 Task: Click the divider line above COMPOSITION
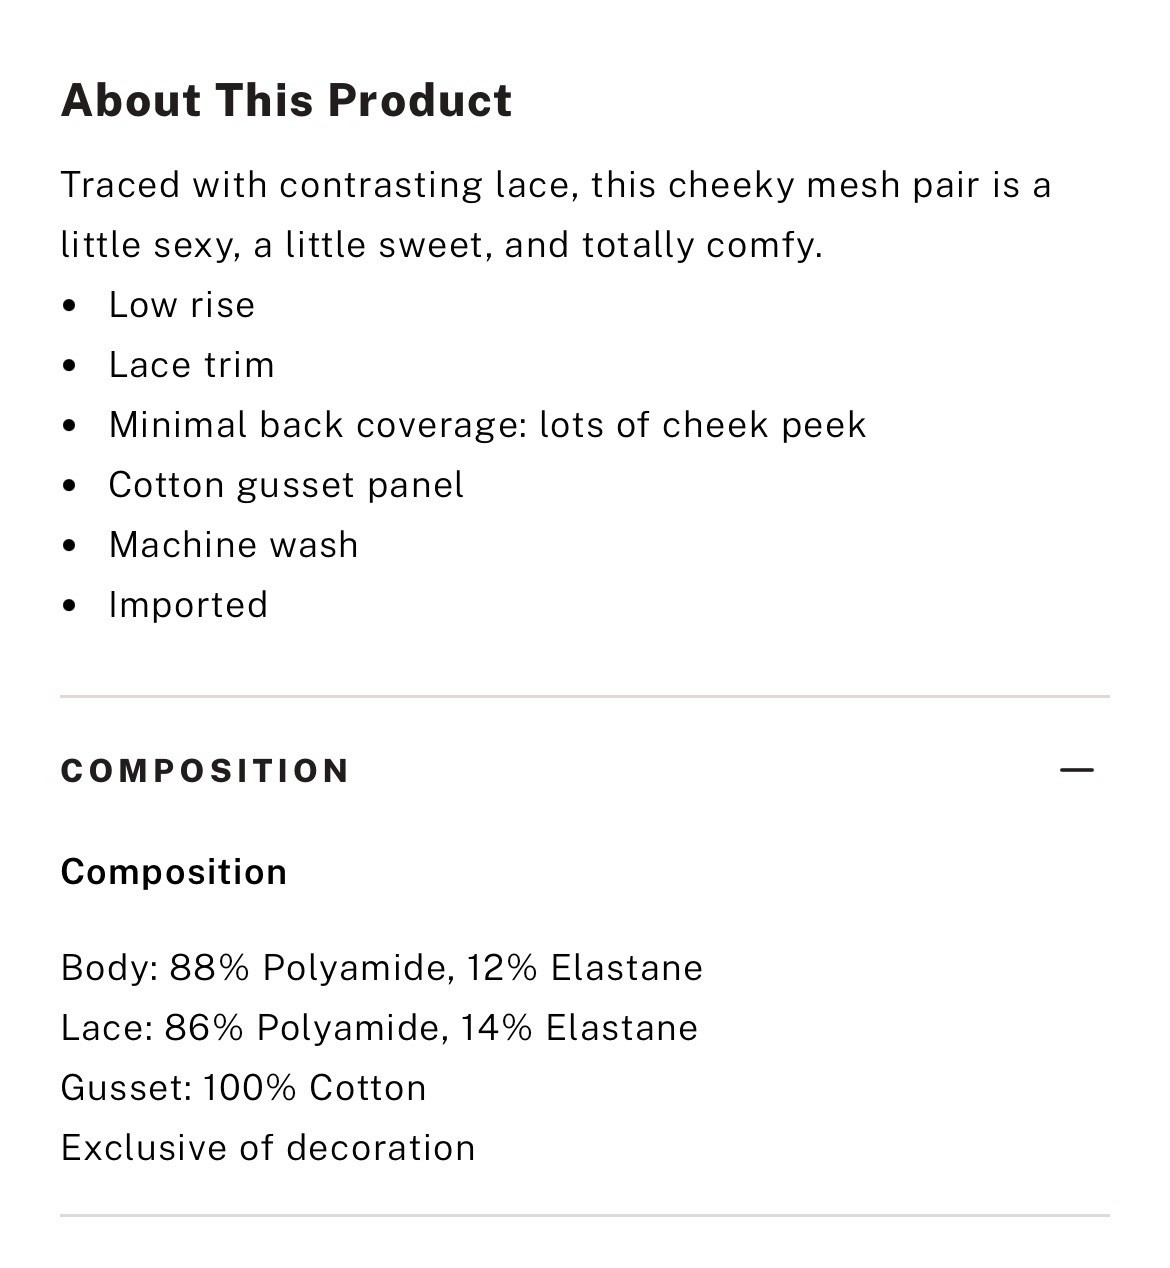(585, 696)
